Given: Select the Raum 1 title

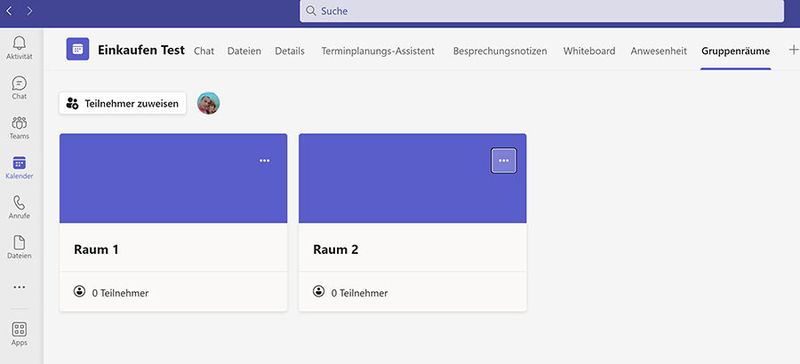Looking at the screenshot, I should tap(96, 250).
